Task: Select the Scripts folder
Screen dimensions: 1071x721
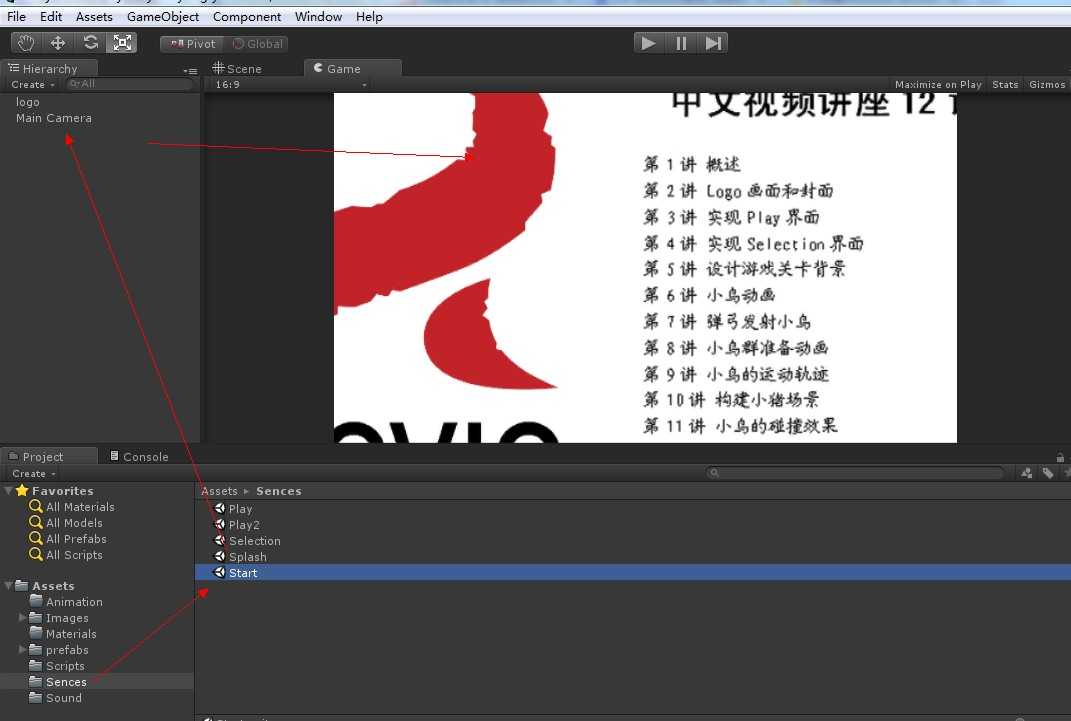Action: tap(65, 666)
